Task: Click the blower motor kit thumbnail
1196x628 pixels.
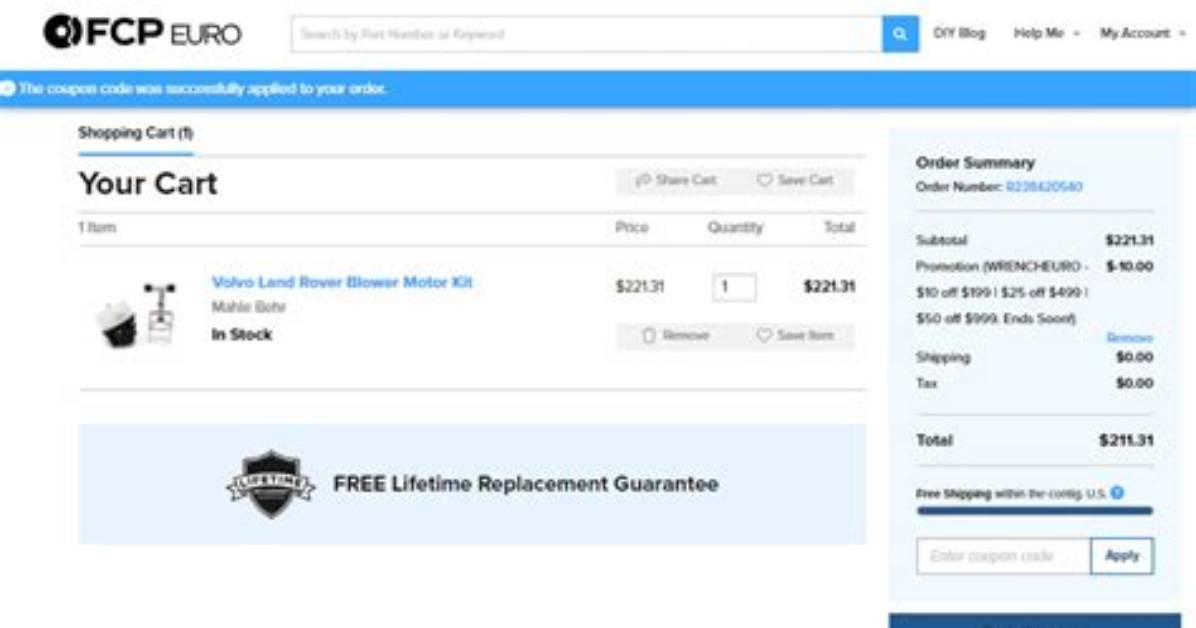Action: [135, 314]
